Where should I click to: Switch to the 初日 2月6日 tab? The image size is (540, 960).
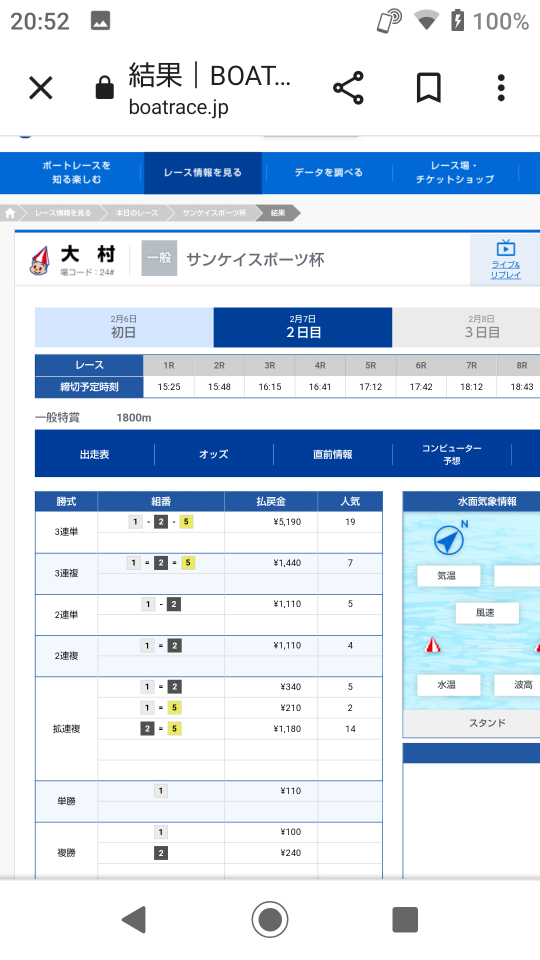(124, 327)
